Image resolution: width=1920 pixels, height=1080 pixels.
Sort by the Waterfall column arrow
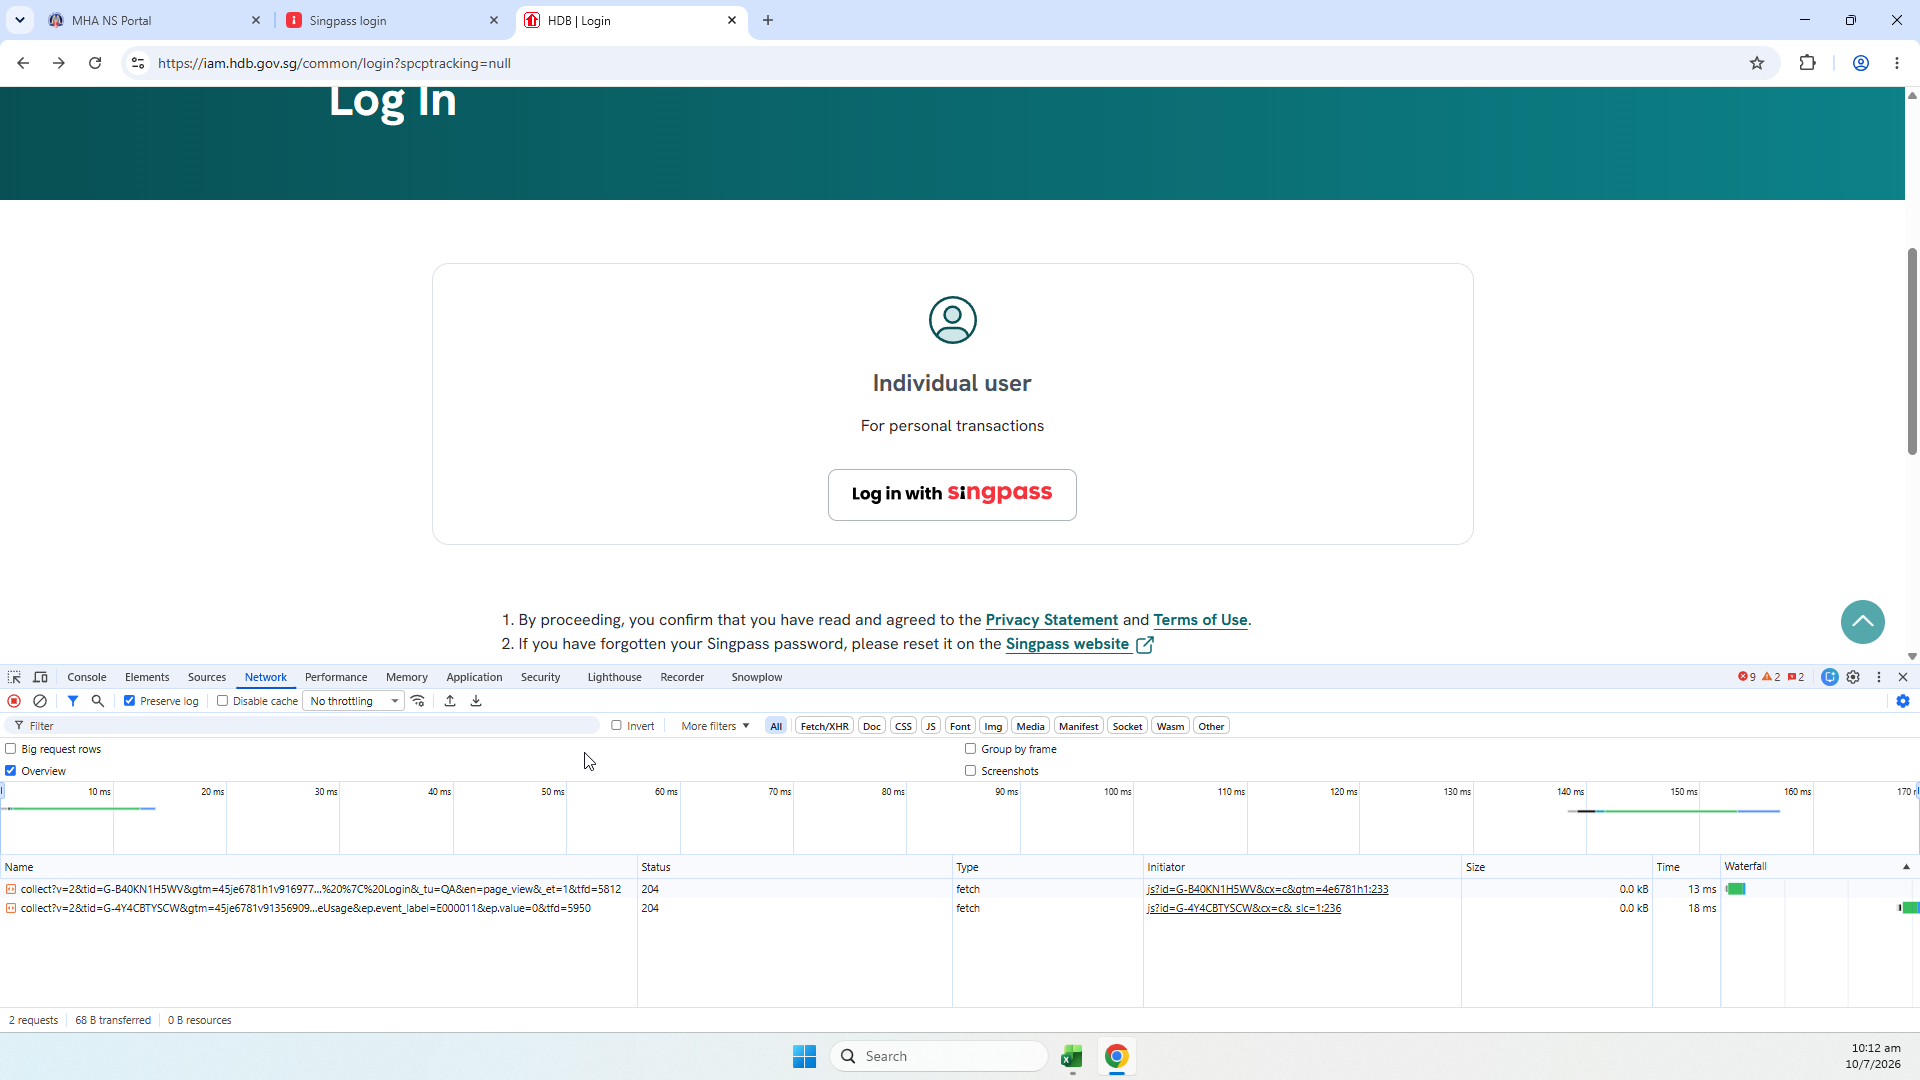point(1906,867)
